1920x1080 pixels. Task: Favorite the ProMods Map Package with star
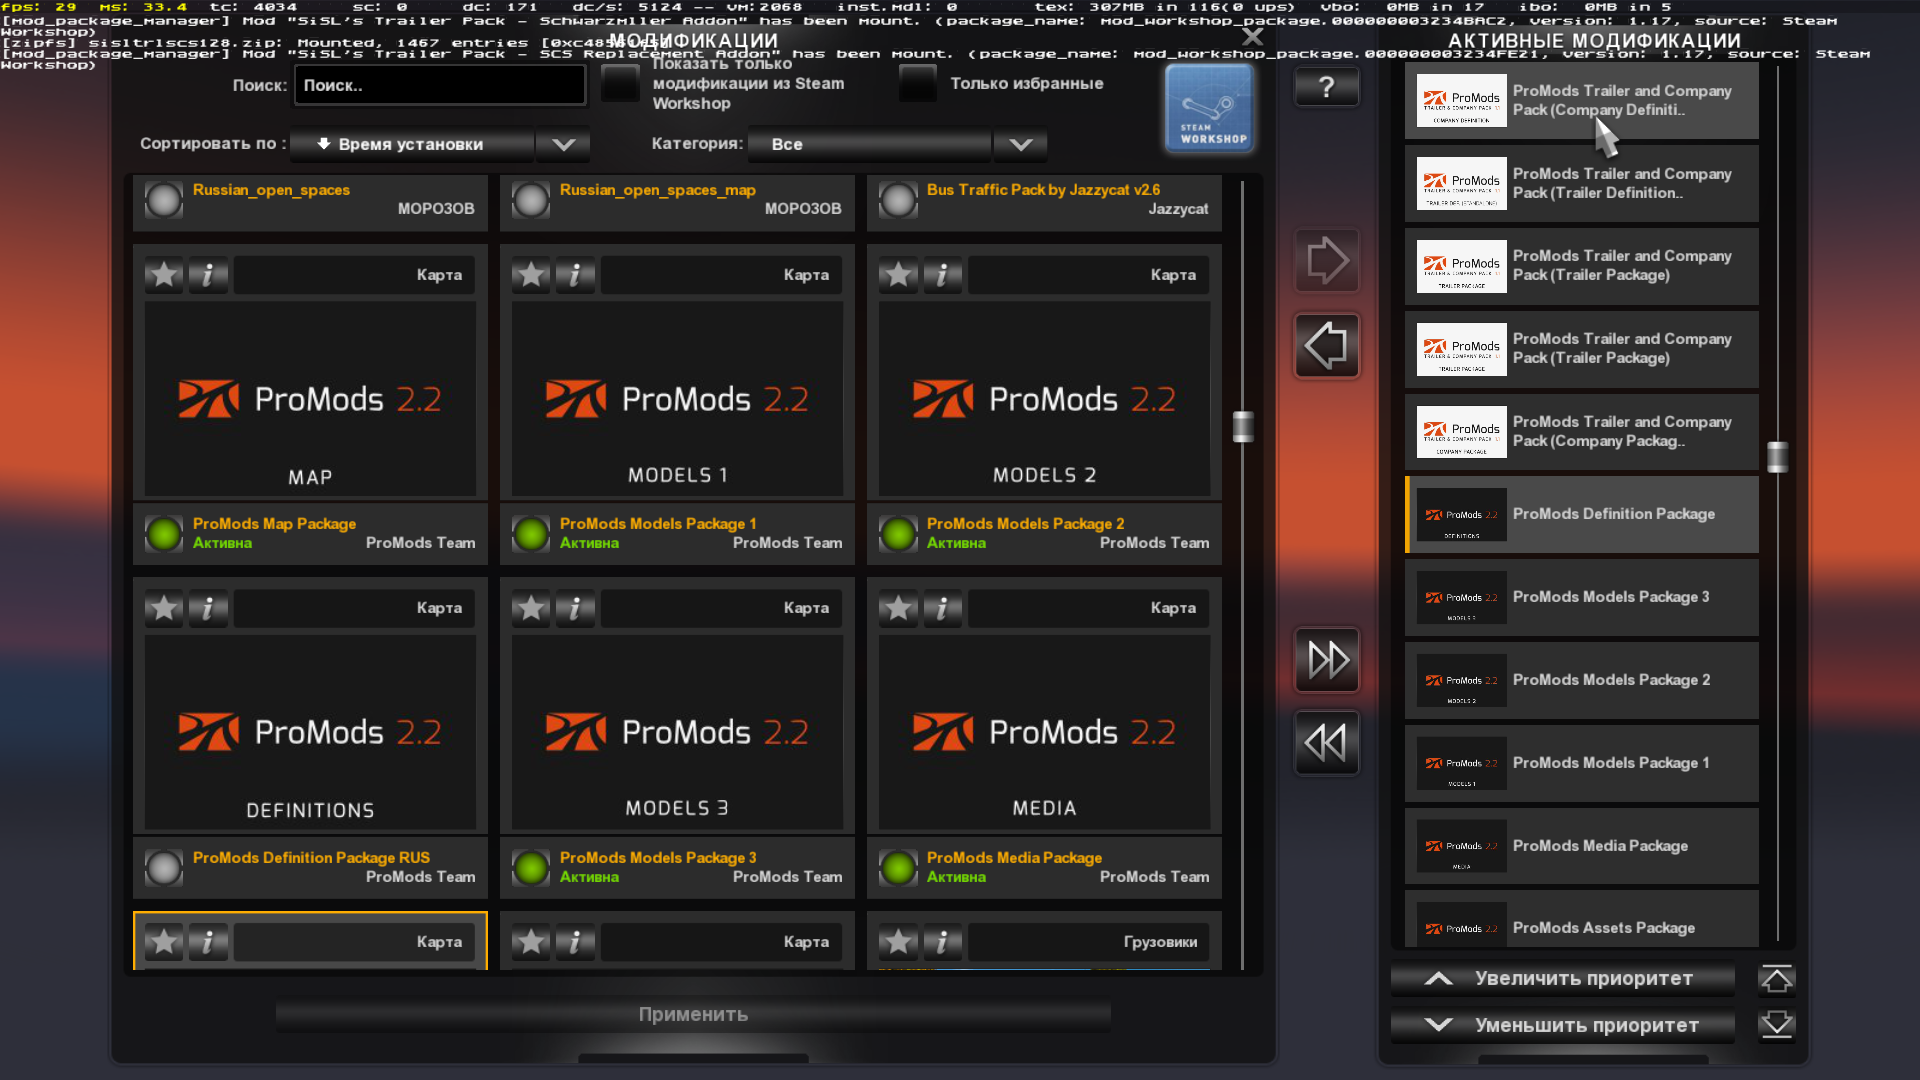click(x=164, y=275)
